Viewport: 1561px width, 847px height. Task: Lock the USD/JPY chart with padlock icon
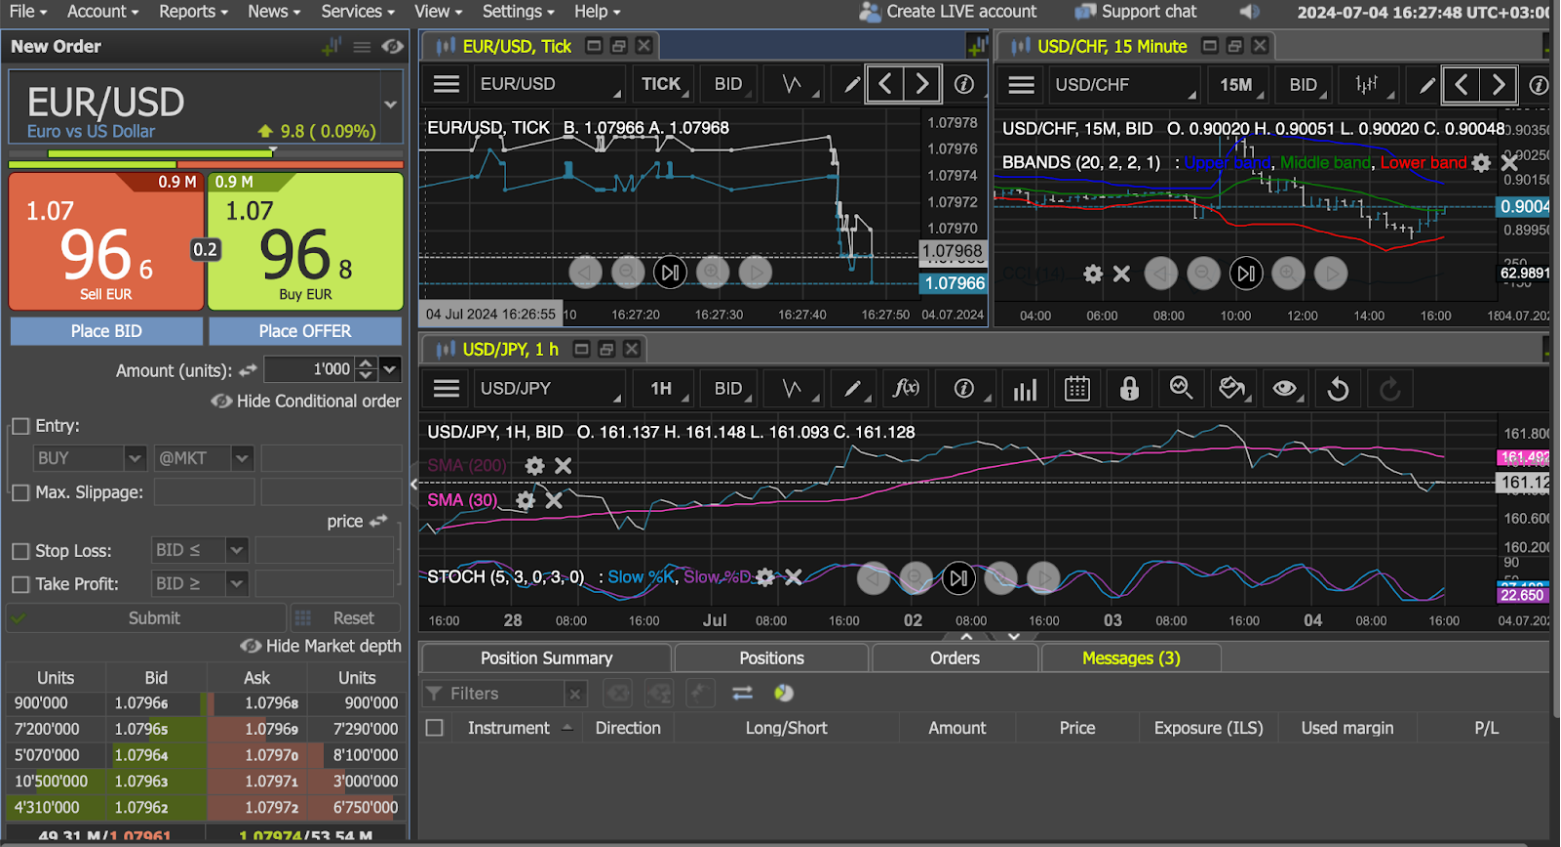[x=1129, y=389]
